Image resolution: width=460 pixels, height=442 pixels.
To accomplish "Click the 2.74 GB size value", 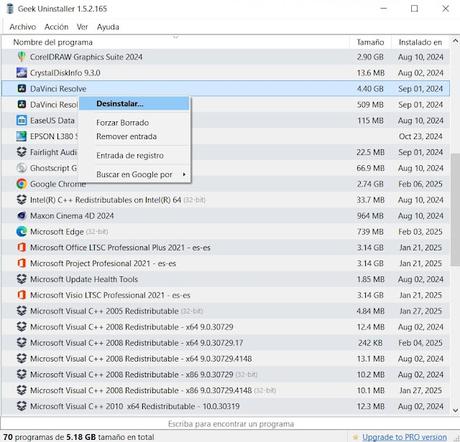I will [370, 184].
